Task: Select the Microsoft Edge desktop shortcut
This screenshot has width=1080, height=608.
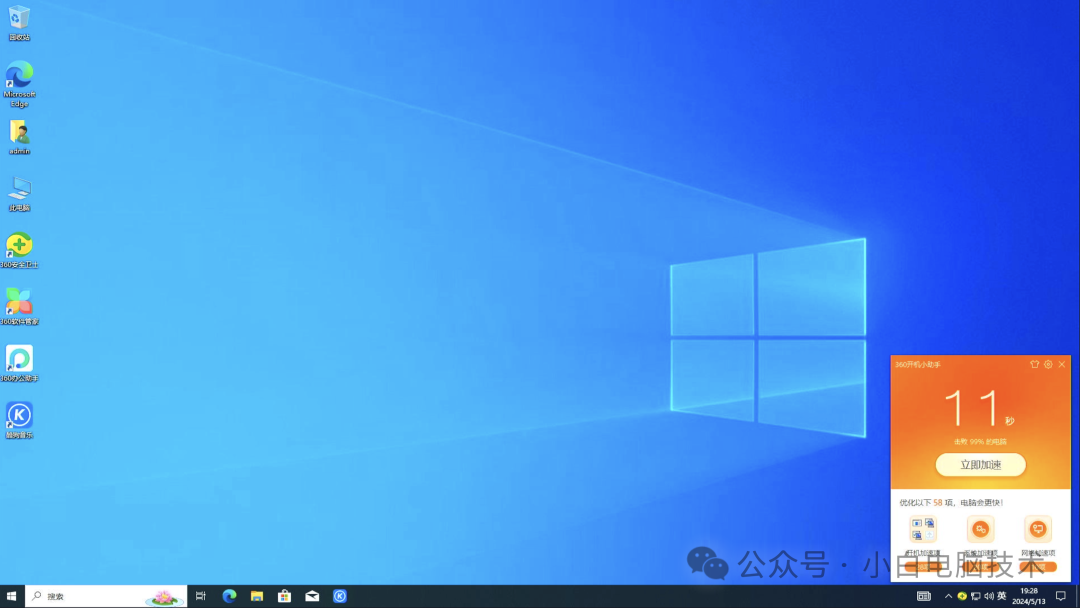Action: [x=19, y=84]
